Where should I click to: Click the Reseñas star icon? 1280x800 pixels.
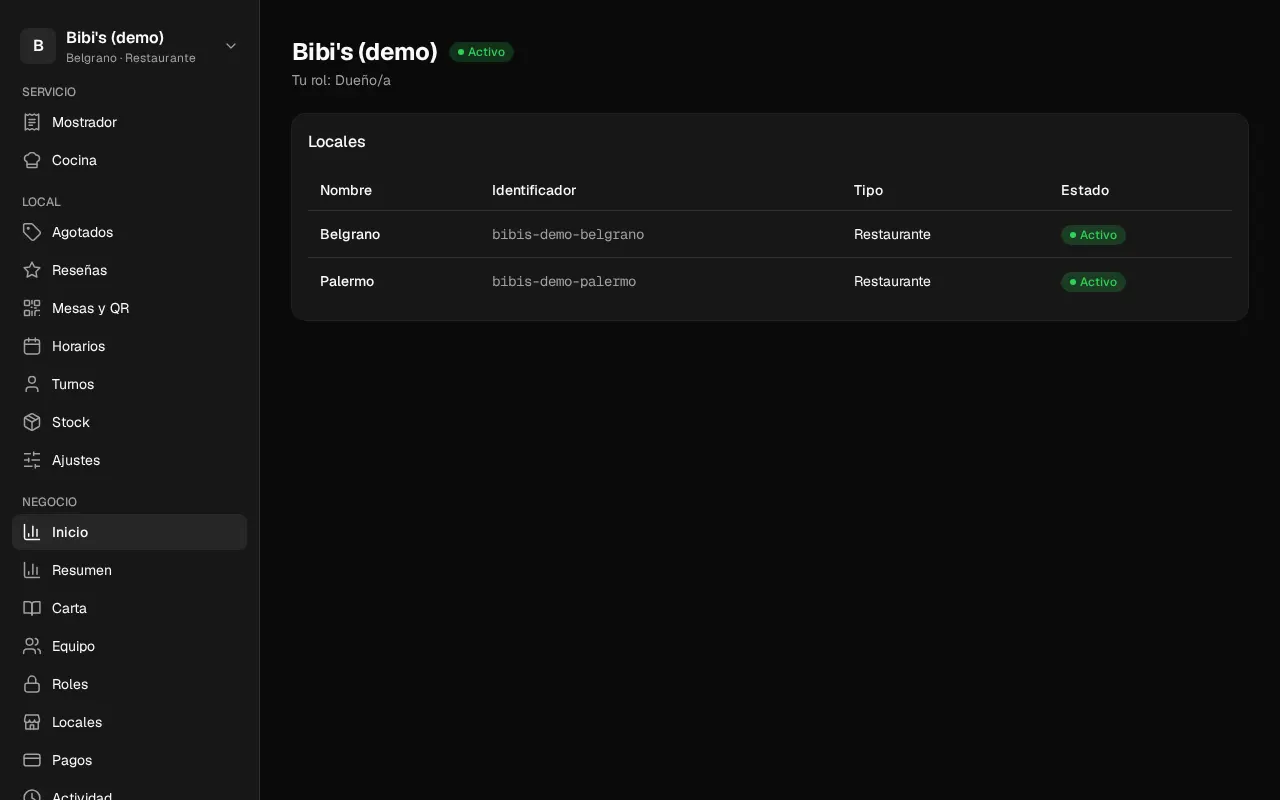click(x=32, y=270)
